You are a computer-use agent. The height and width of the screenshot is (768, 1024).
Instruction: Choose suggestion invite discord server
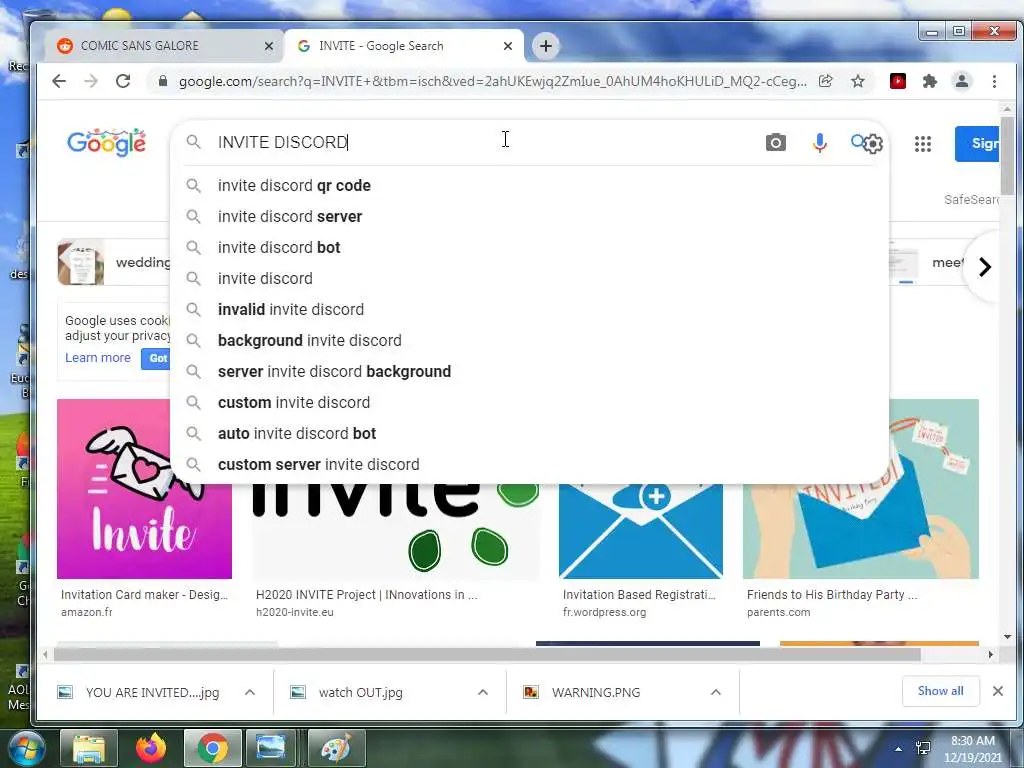tap(529, 216)
